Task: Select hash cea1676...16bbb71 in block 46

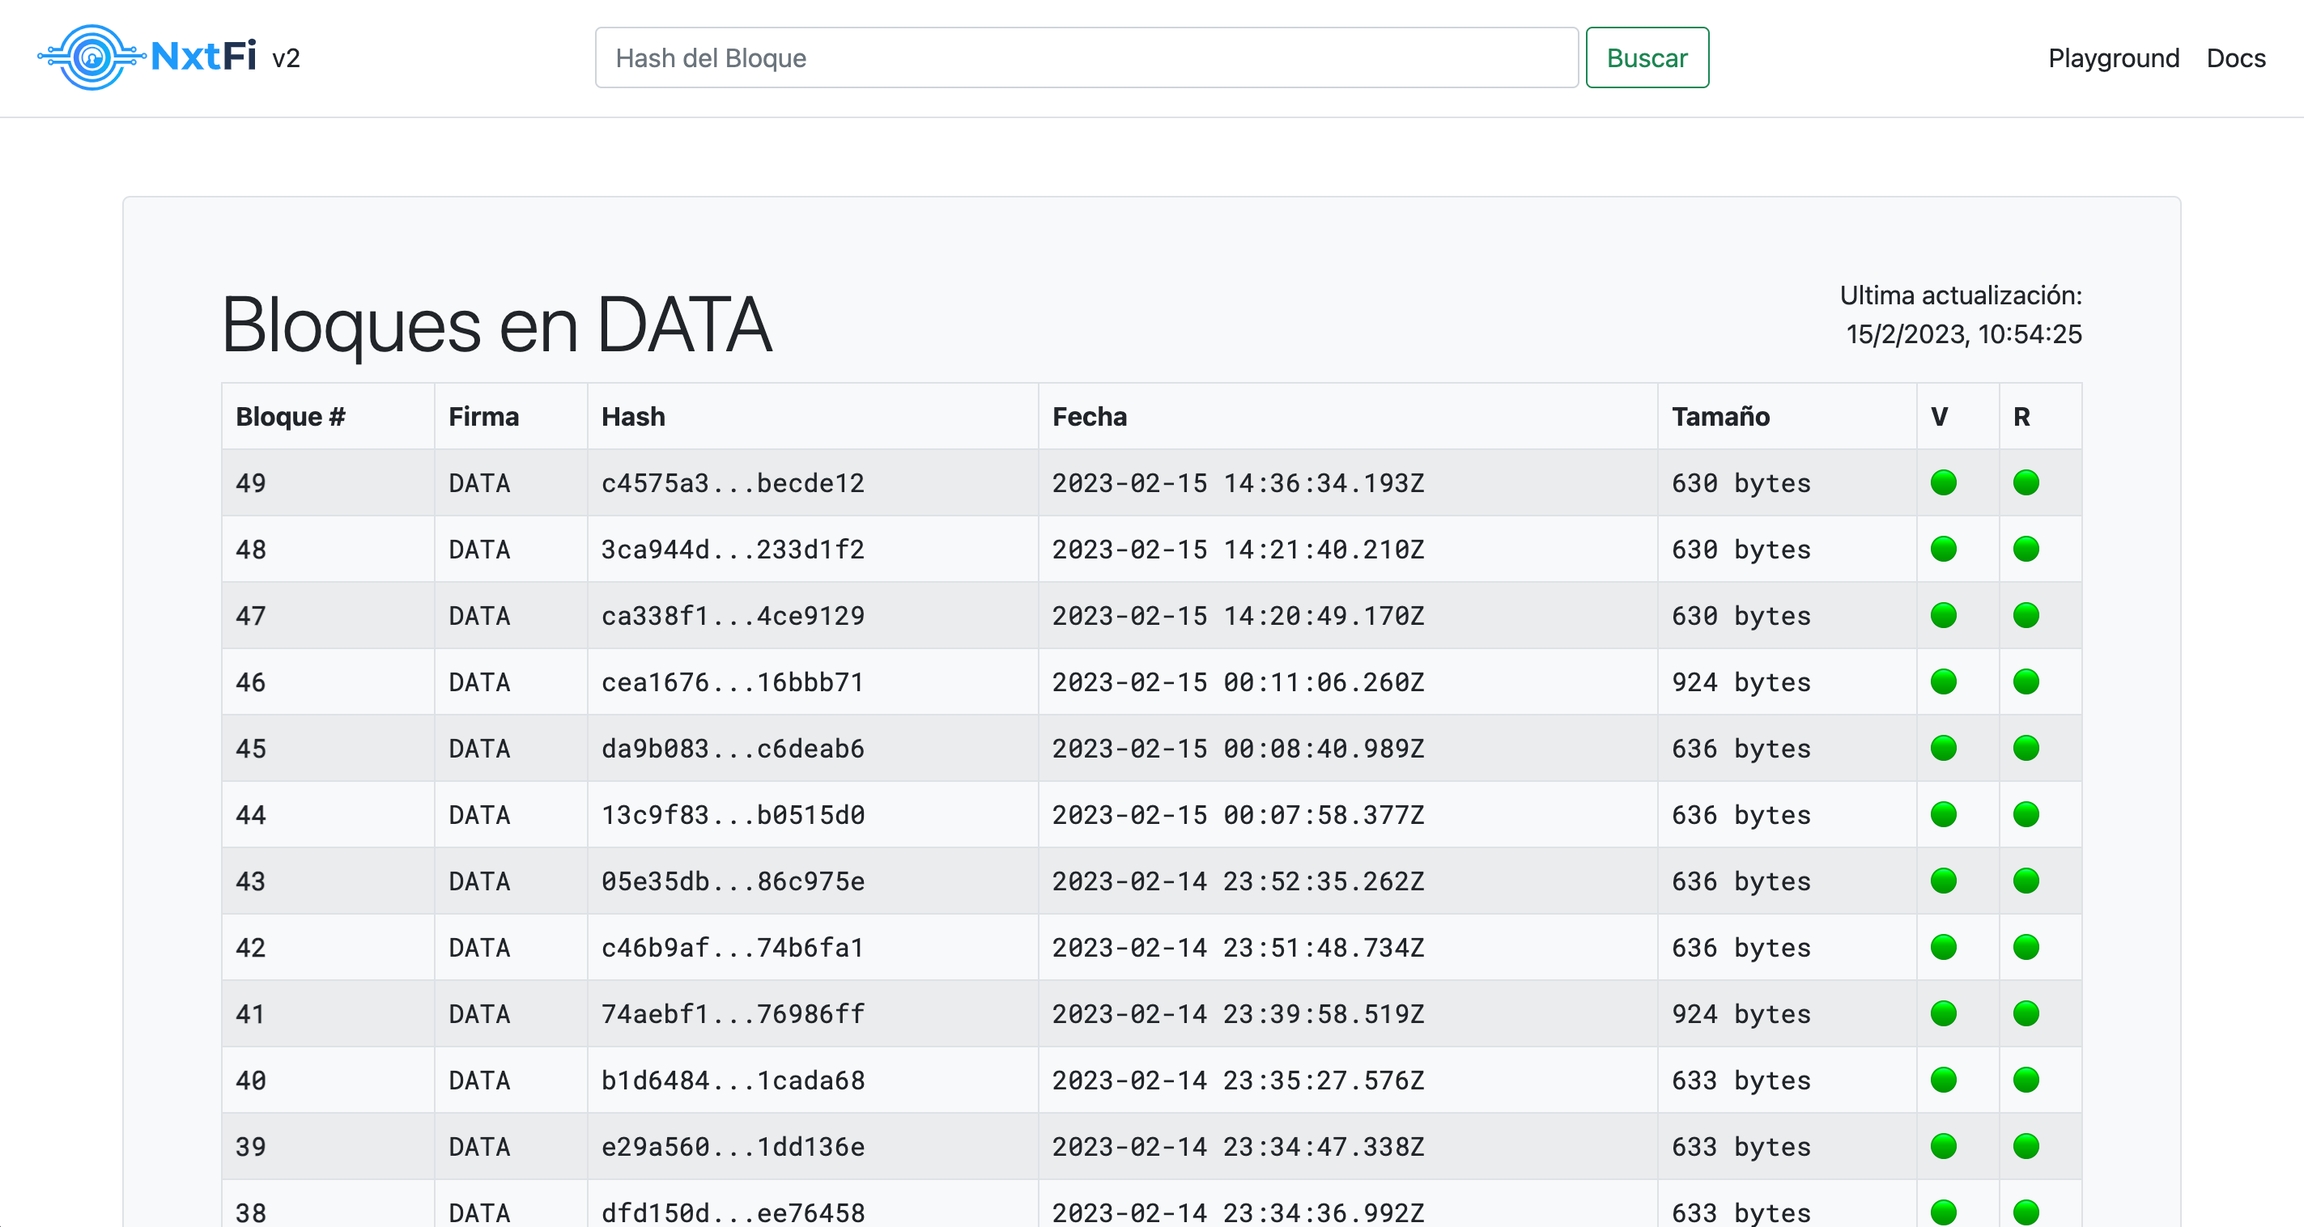Action: pos(732,682)
